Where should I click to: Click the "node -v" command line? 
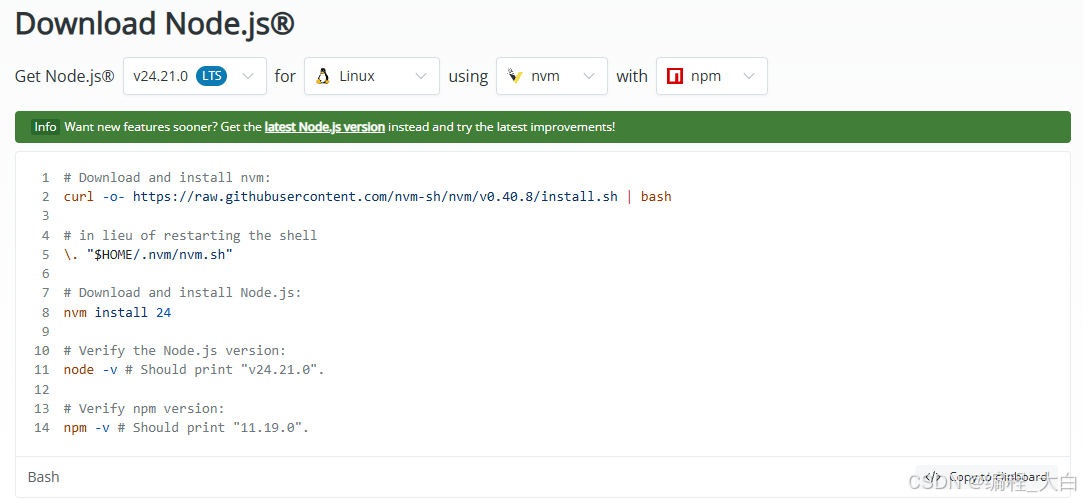pos(194,370)
